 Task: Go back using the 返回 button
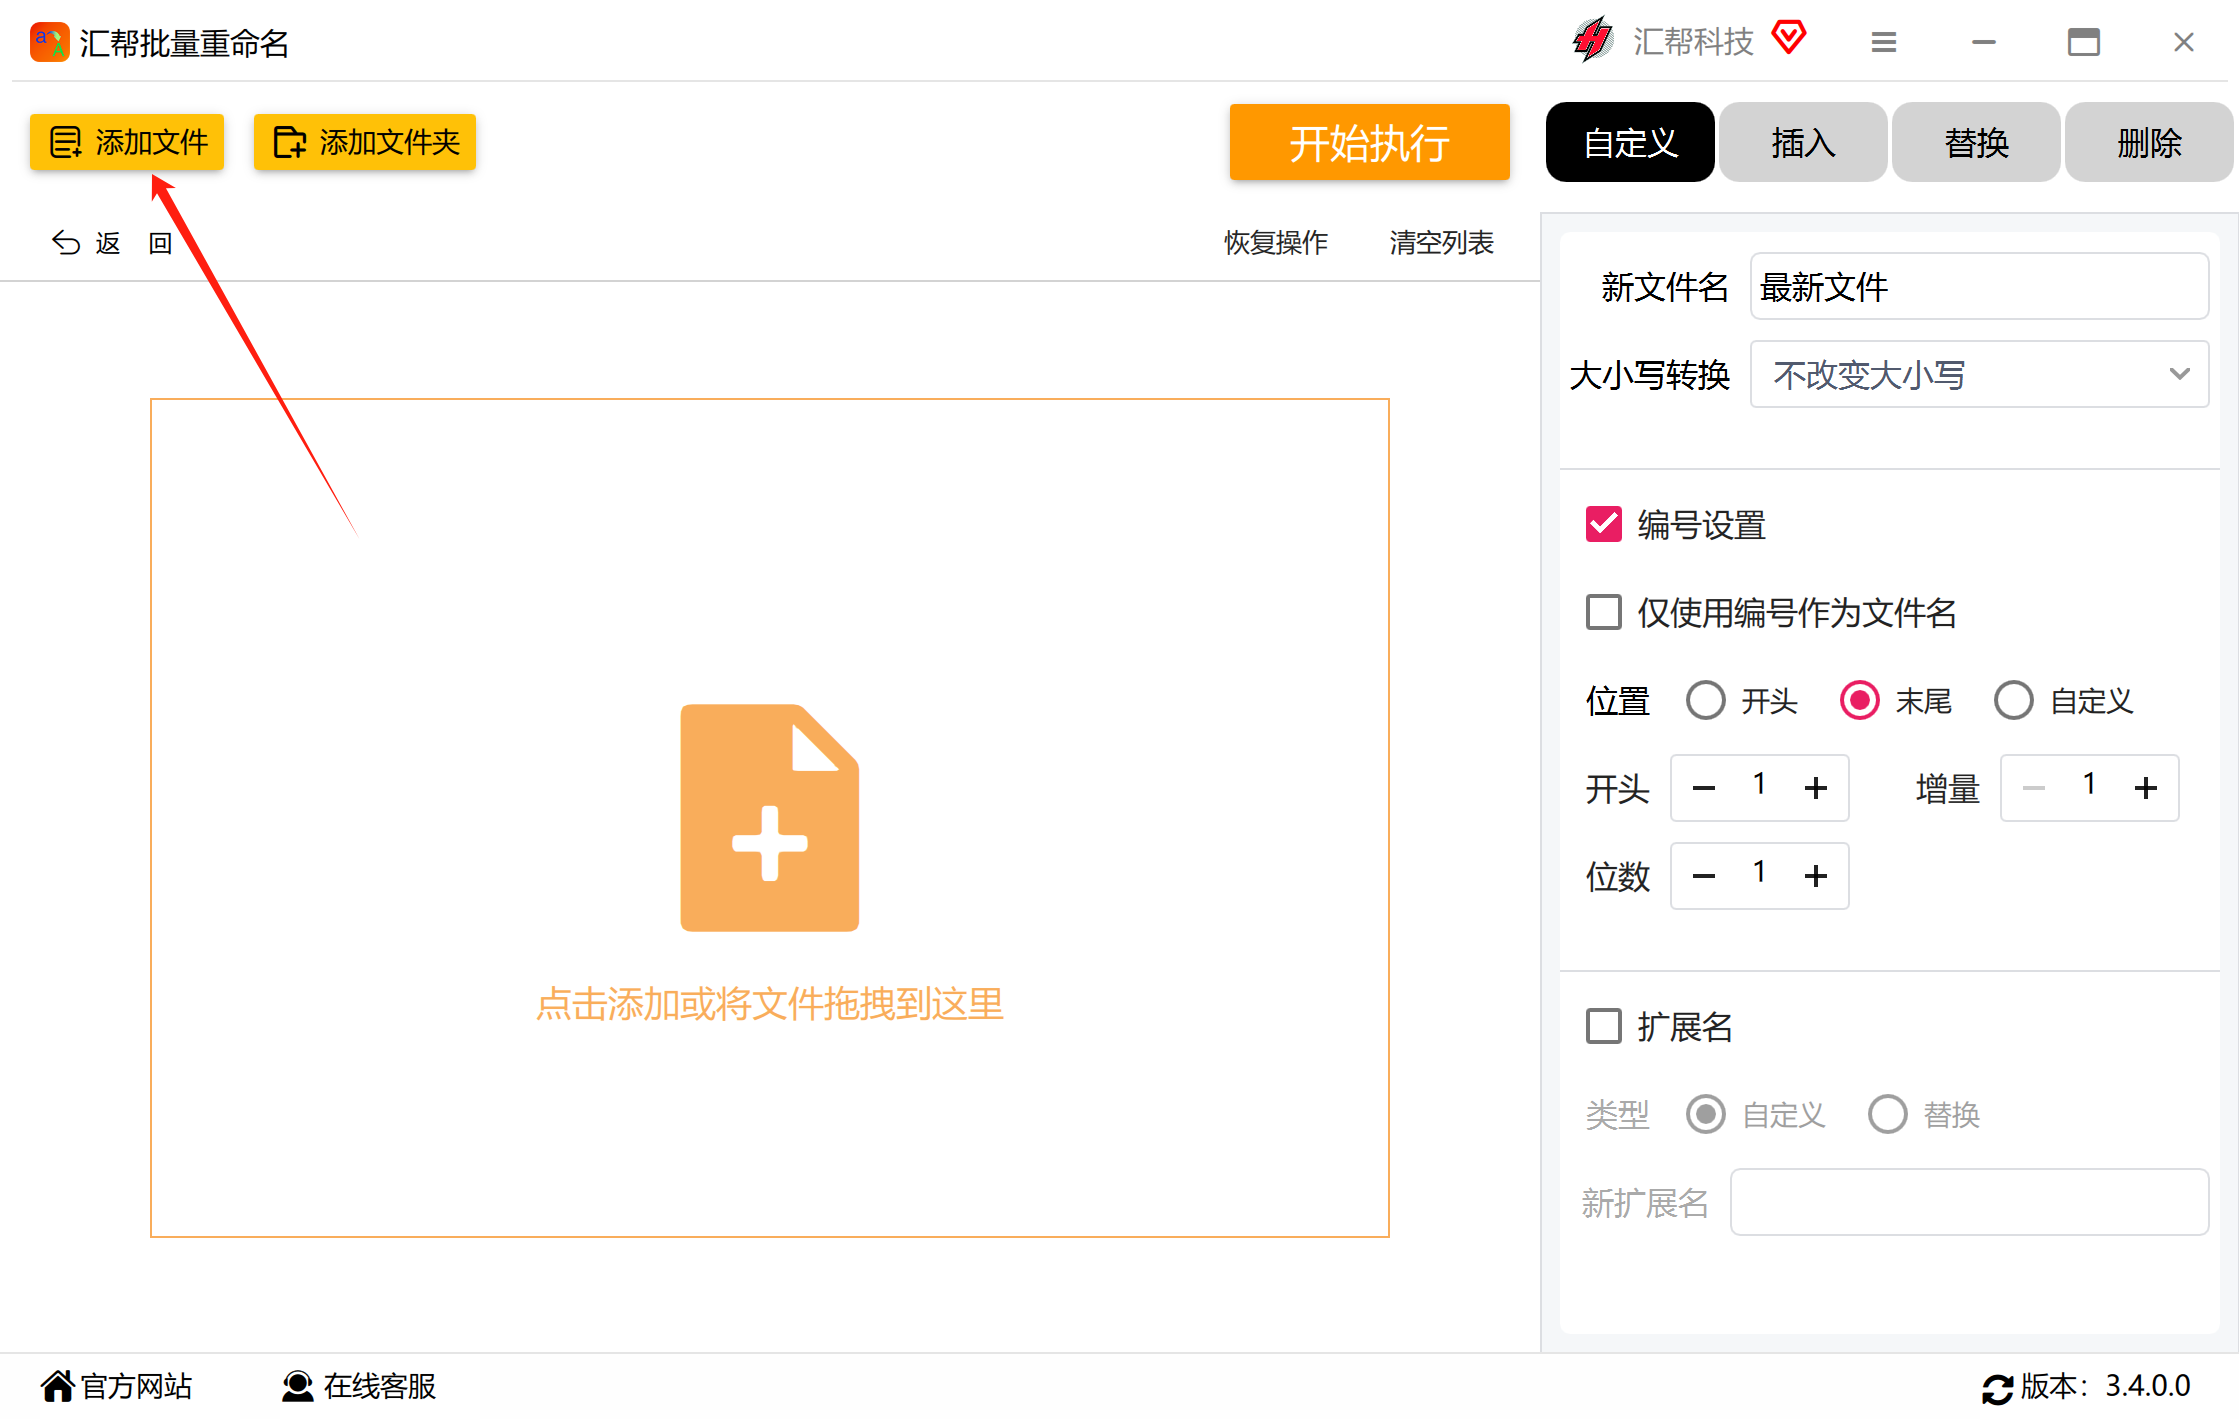(112, 243)
